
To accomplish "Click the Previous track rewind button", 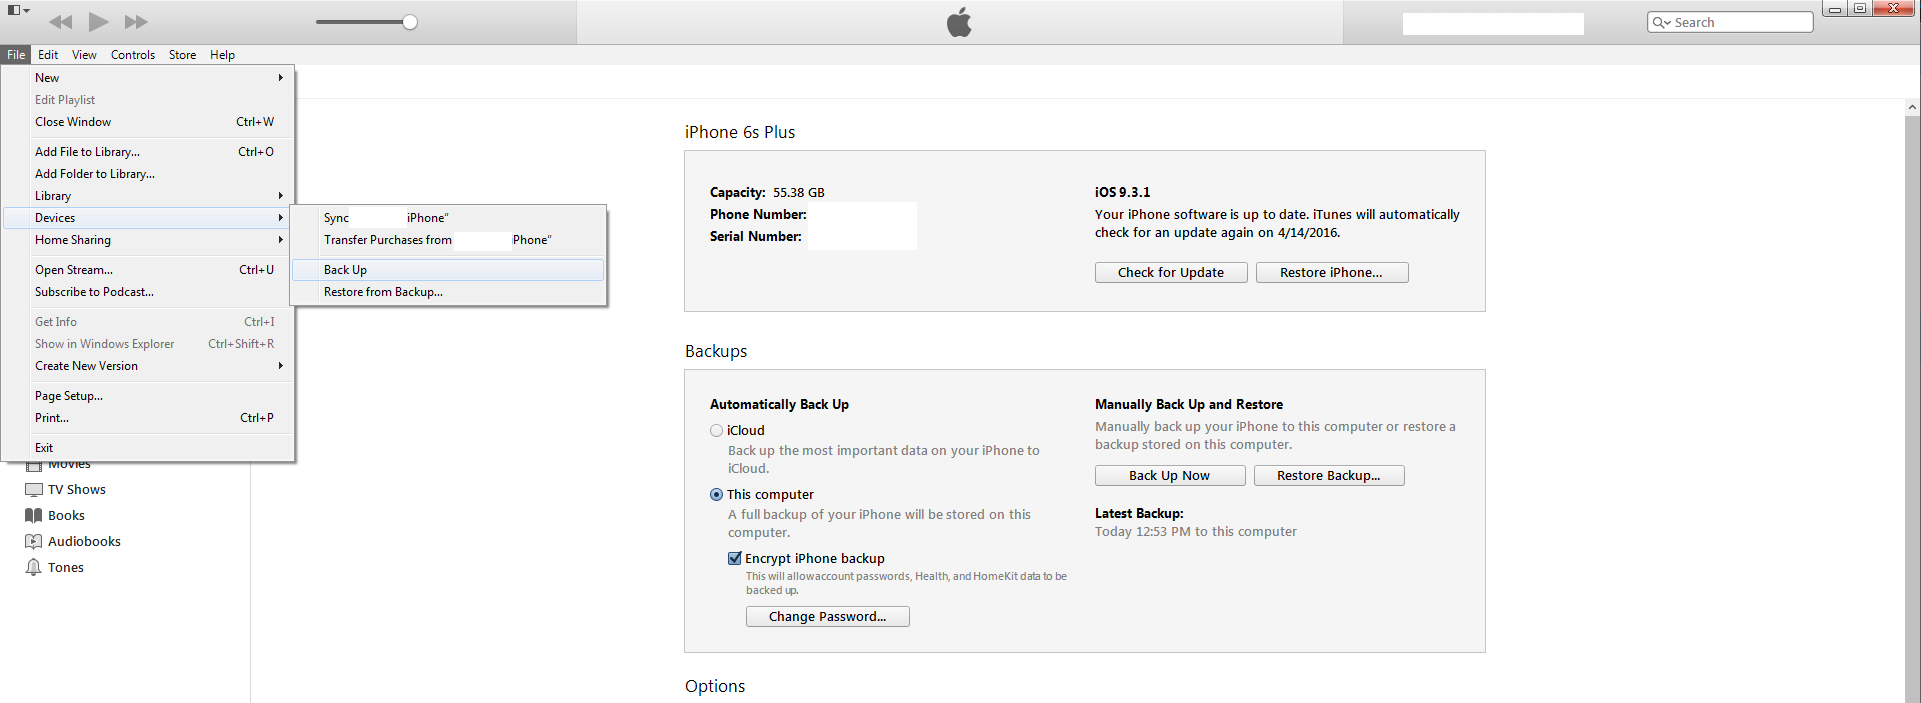I will [x=61, y=22].
